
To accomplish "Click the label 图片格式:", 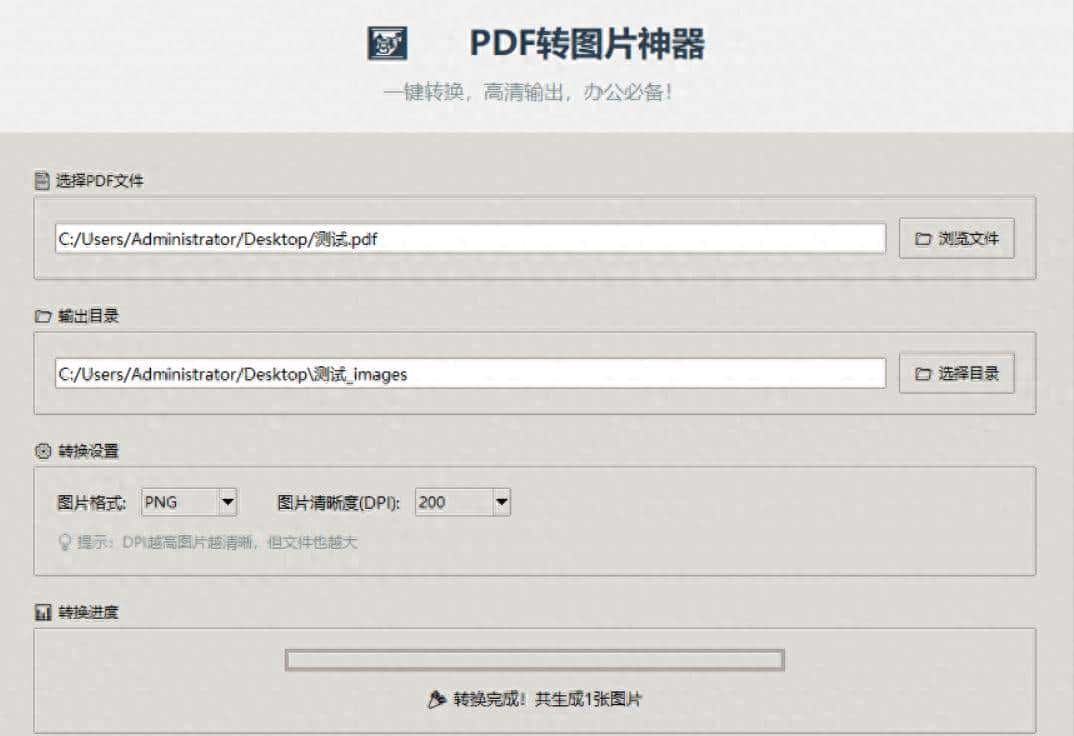I will click(91, 503).
